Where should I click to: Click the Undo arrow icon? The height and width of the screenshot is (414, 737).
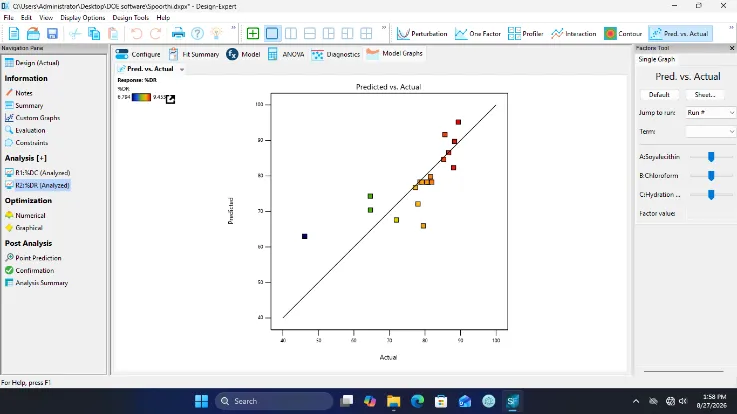tap(136, 33)
